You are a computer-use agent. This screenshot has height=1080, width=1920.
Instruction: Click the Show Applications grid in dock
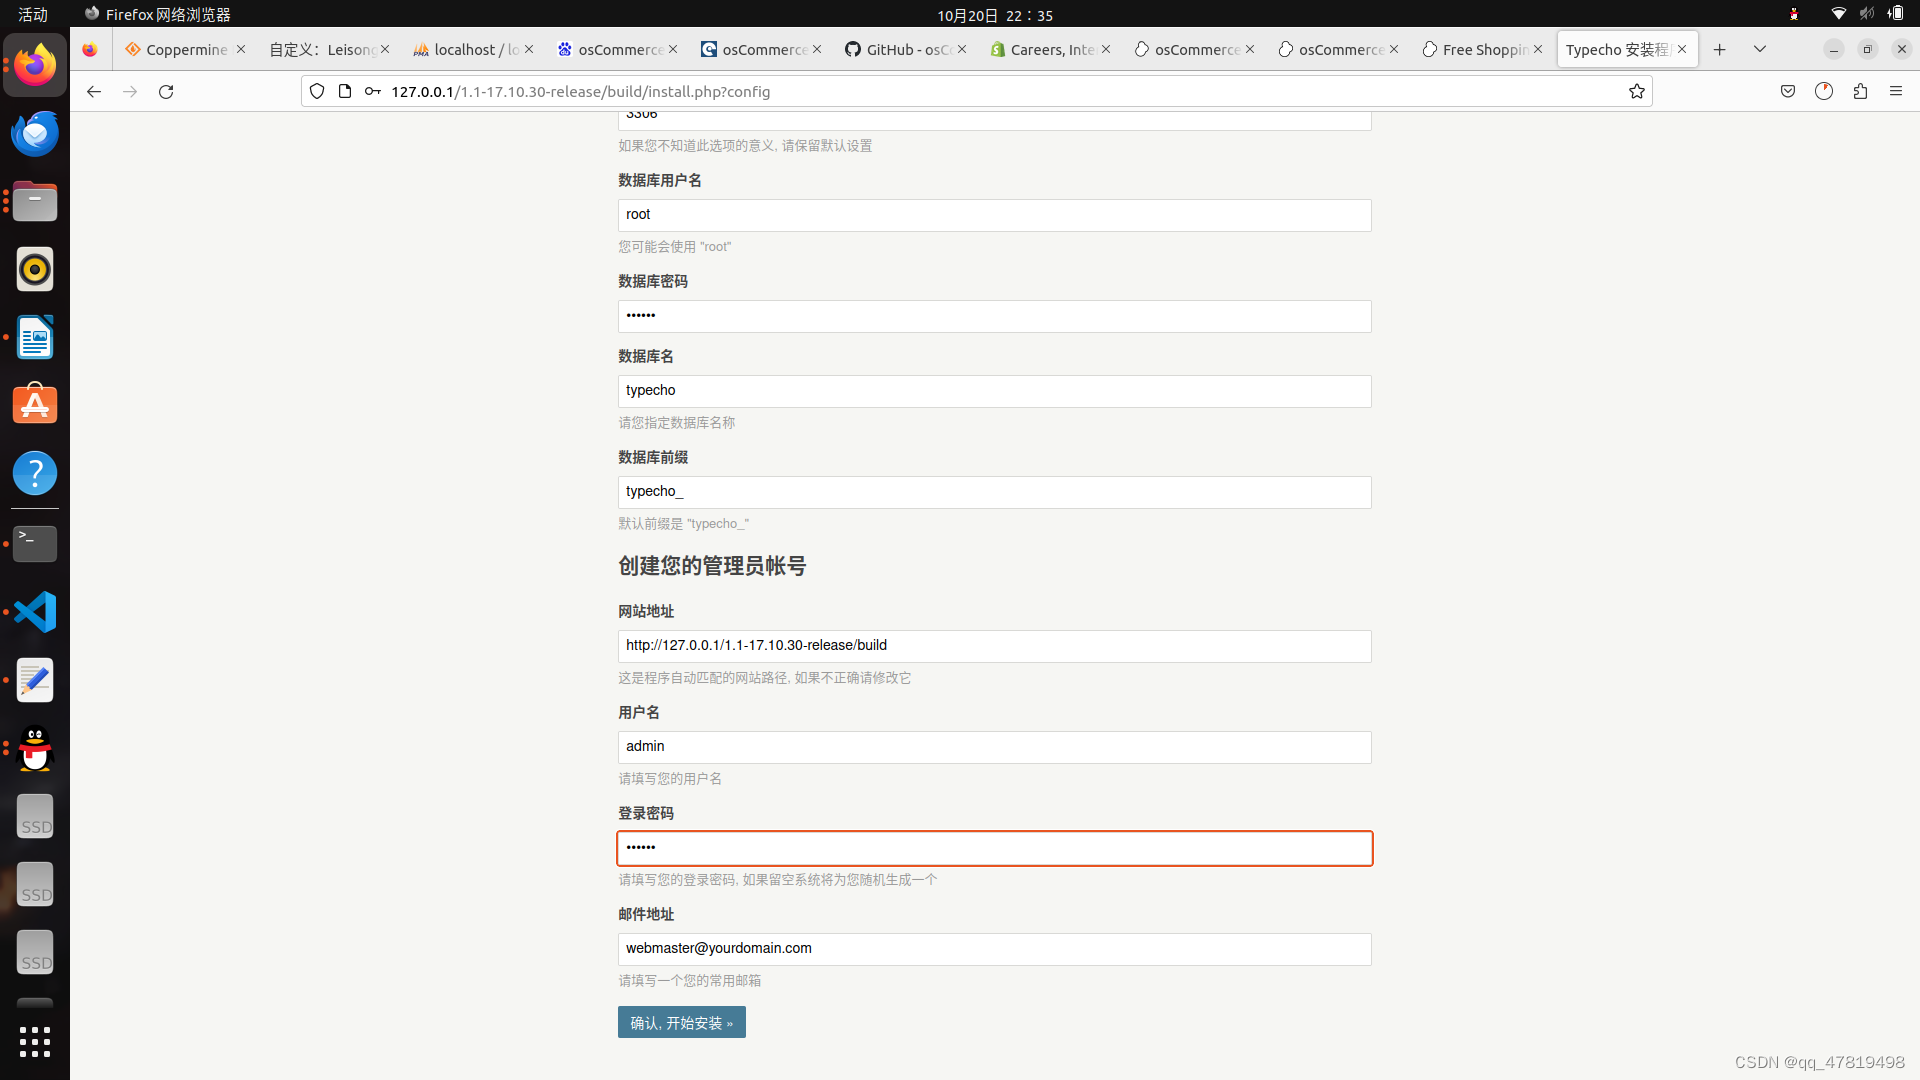click(35, 1042)
